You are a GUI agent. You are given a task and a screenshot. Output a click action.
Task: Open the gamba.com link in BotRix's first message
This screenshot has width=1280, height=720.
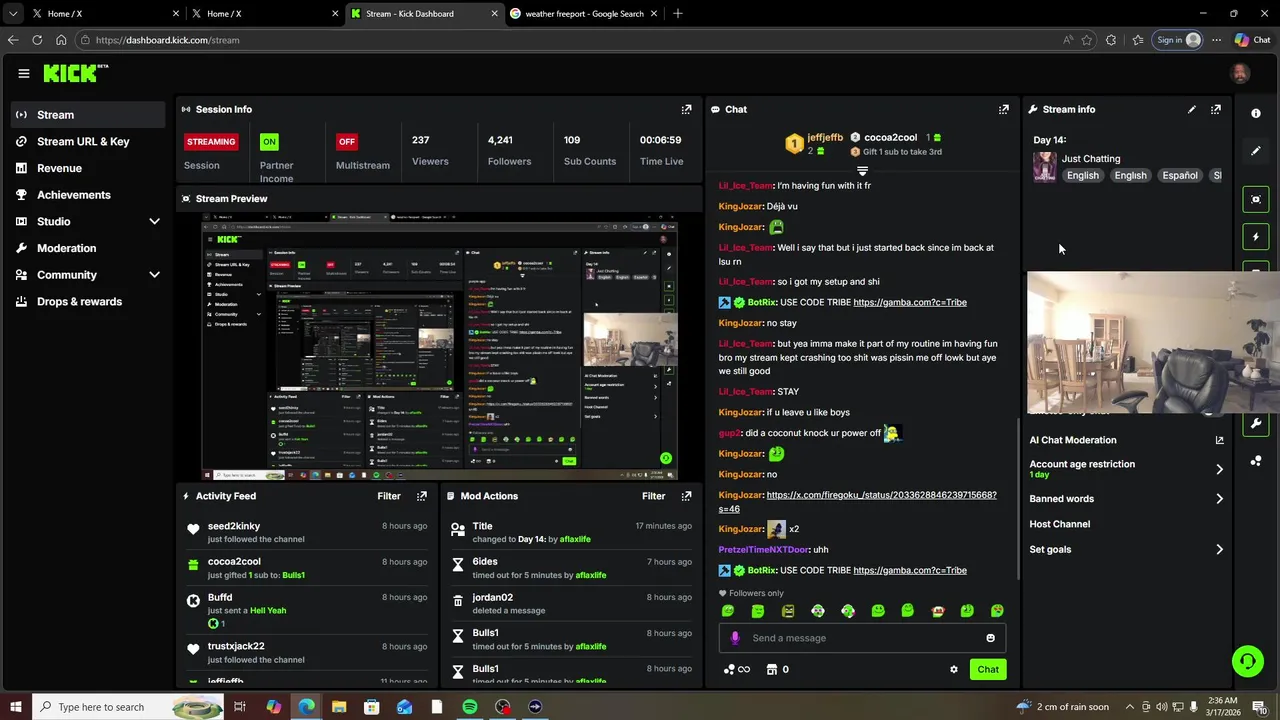click(x=910, y=302)
